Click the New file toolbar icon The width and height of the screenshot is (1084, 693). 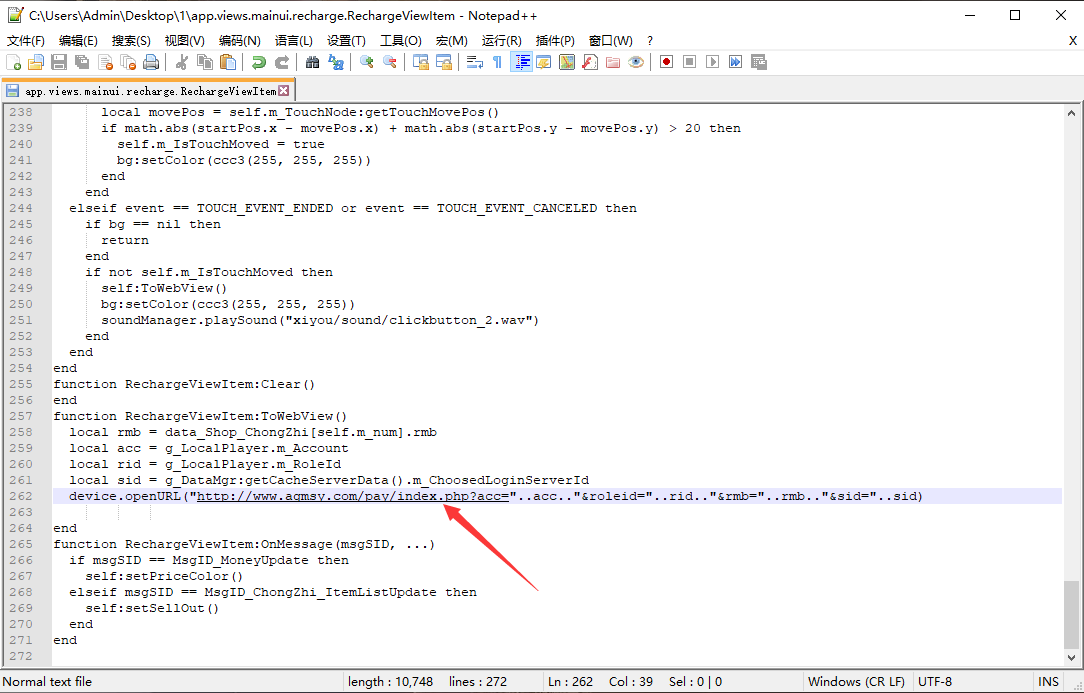click(x=13, y=62)
